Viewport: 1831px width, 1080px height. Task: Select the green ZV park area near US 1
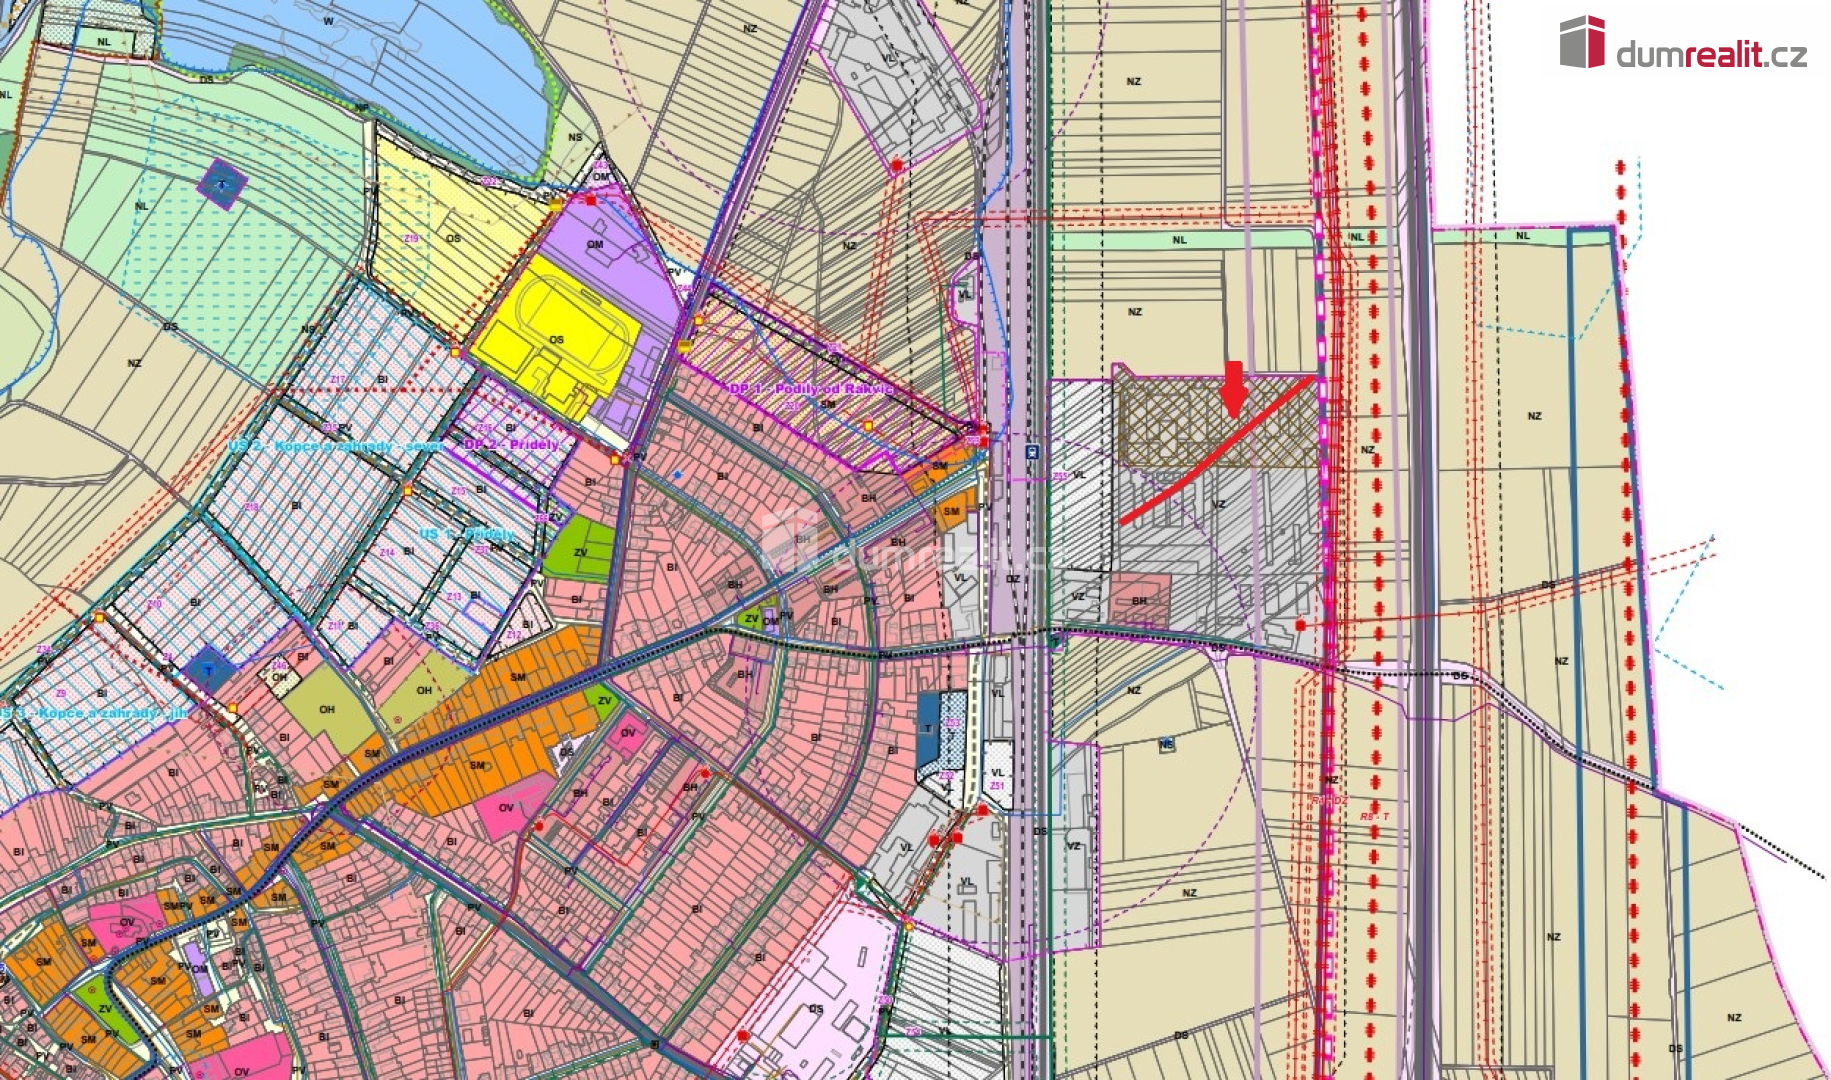tap(579, 551)
